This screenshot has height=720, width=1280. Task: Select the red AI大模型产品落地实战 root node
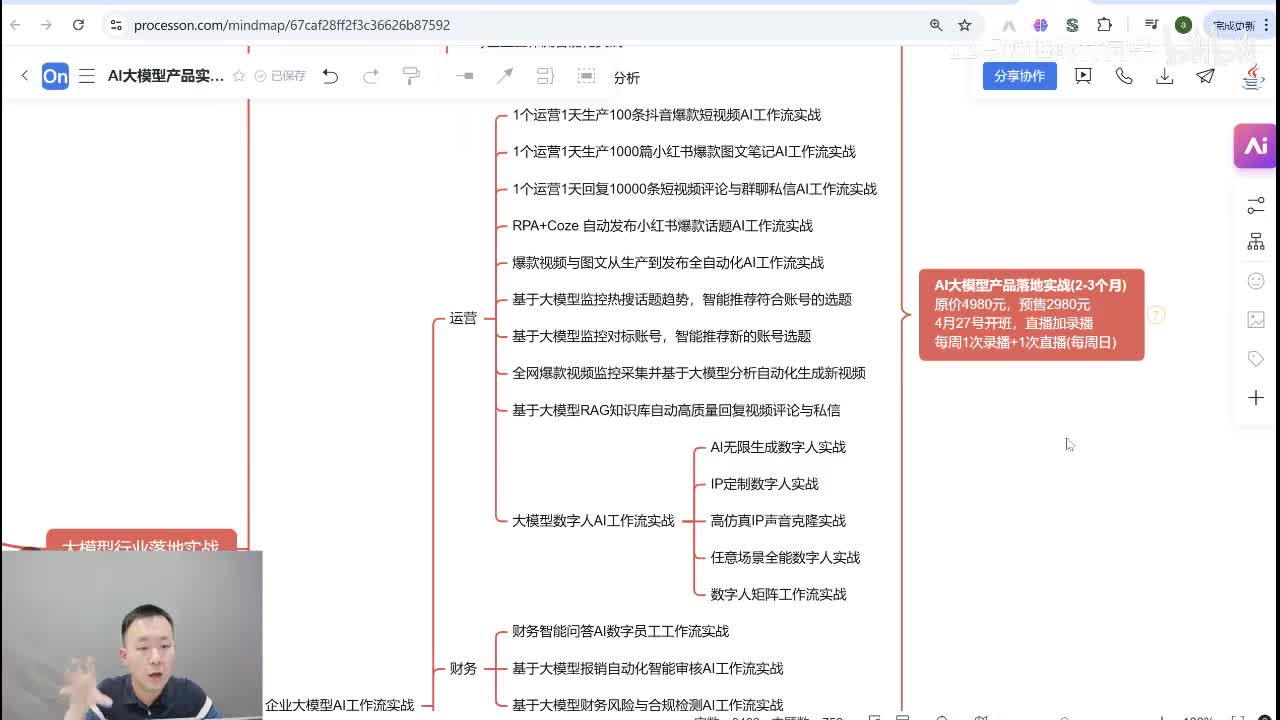pos(1031,314)
